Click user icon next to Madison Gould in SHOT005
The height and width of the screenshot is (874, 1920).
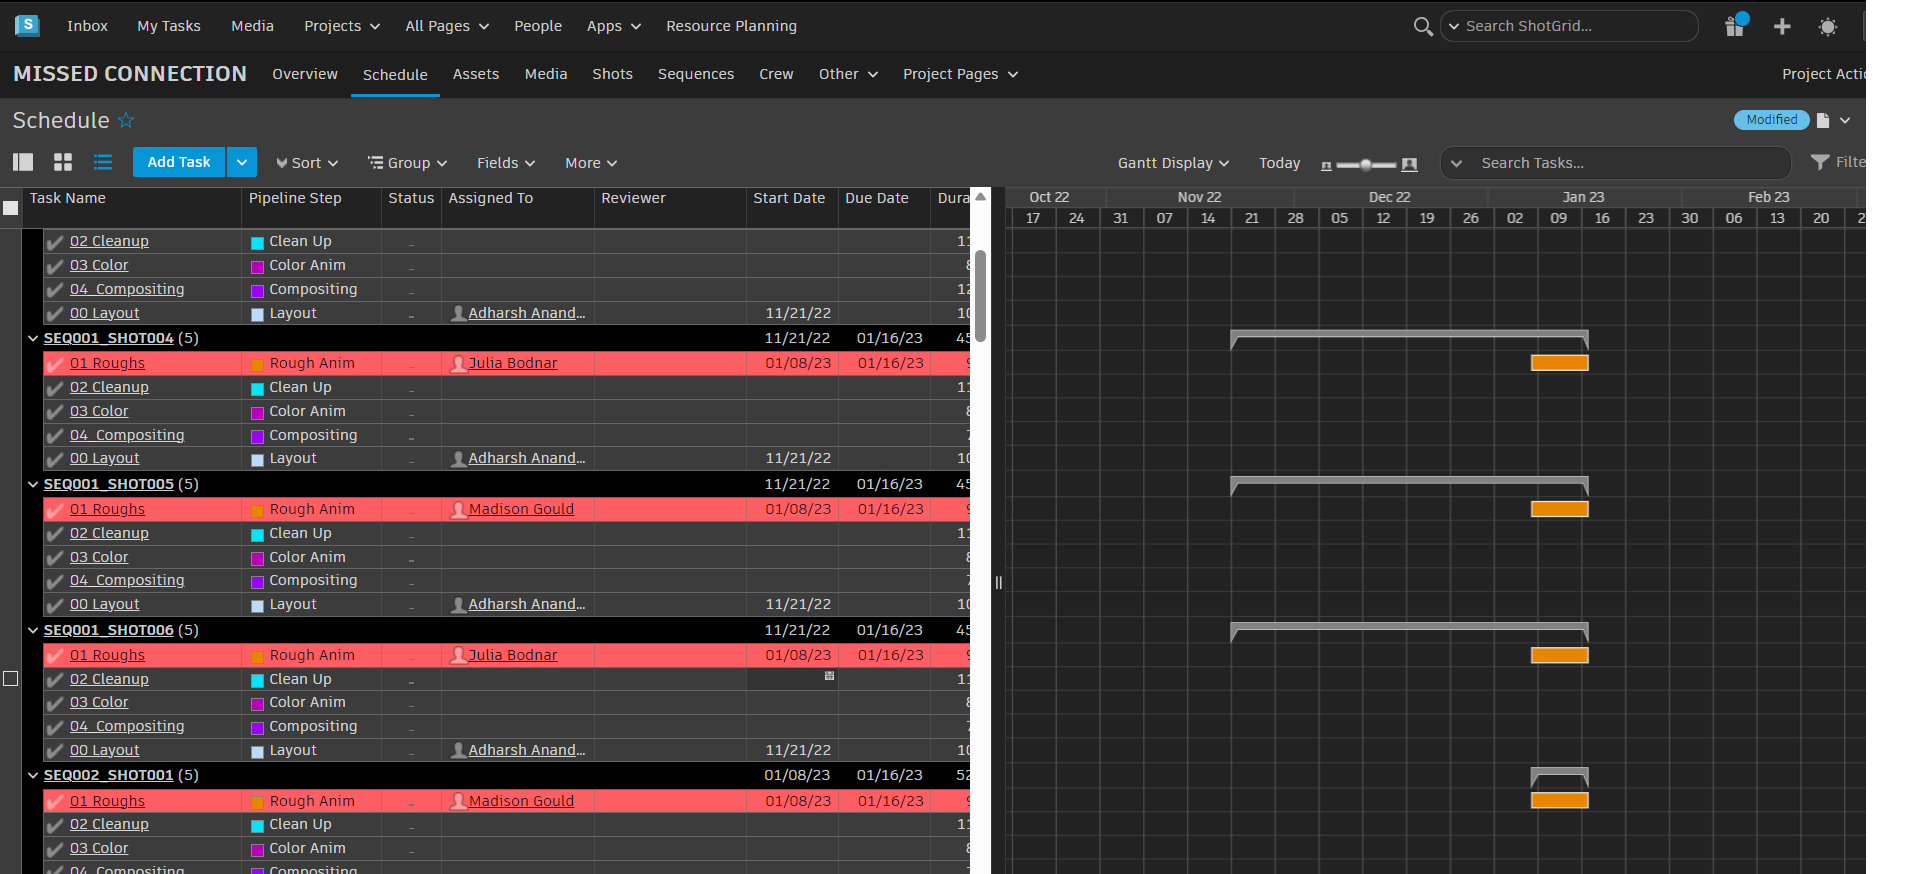tap(459, 509)
